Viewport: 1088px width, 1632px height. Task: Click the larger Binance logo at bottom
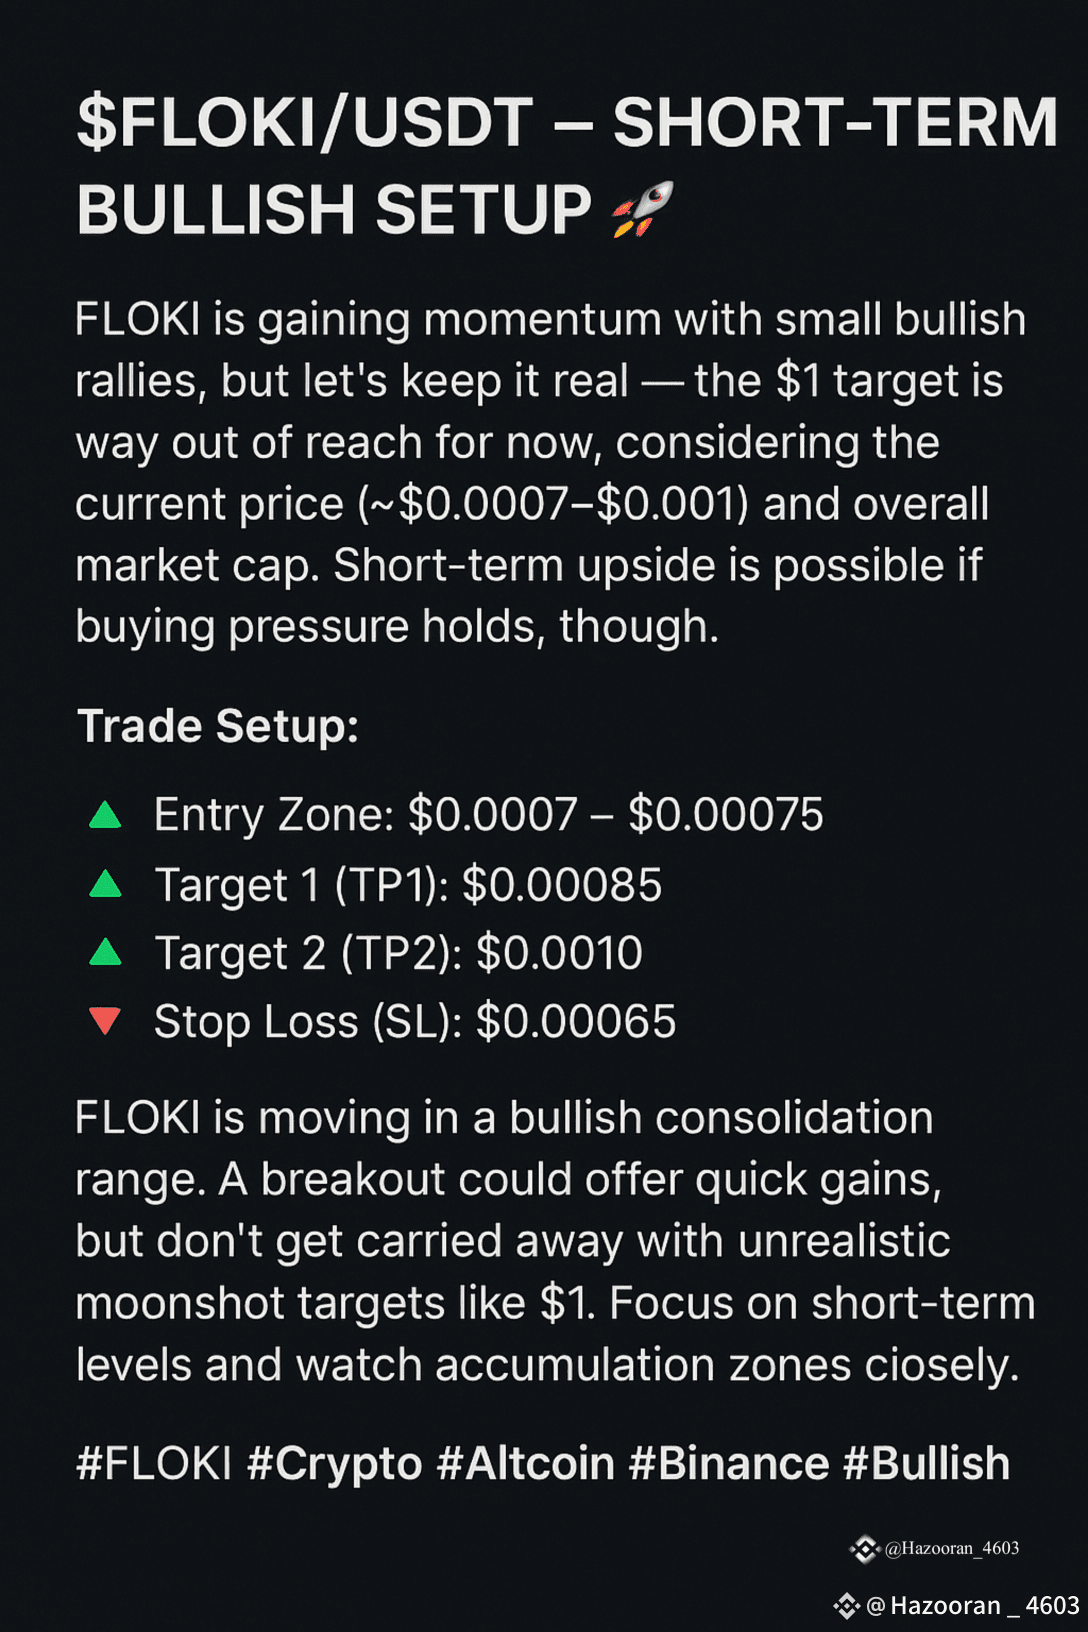click(x=847, y=1606)
